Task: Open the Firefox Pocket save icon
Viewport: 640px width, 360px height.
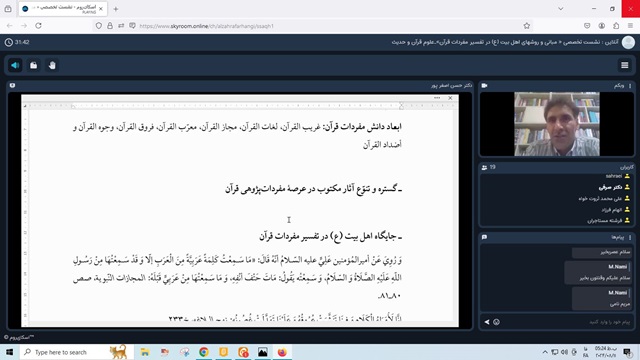Action: pyautogui.click(x=587, y=26)
